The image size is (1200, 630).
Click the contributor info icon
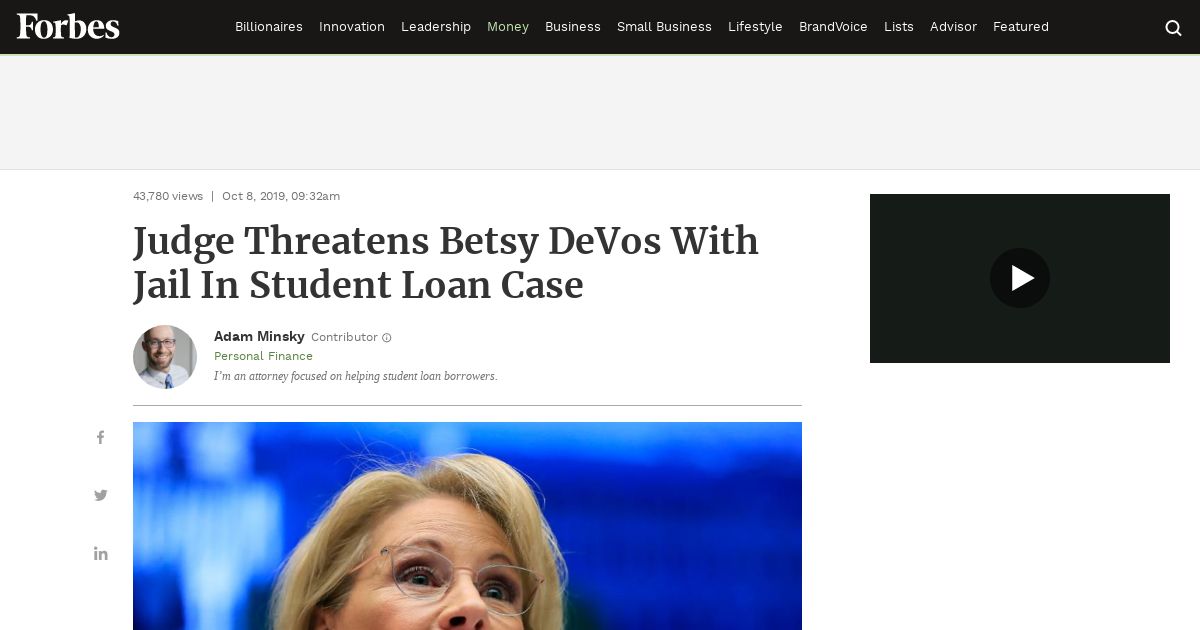click(x=387, y=338)
